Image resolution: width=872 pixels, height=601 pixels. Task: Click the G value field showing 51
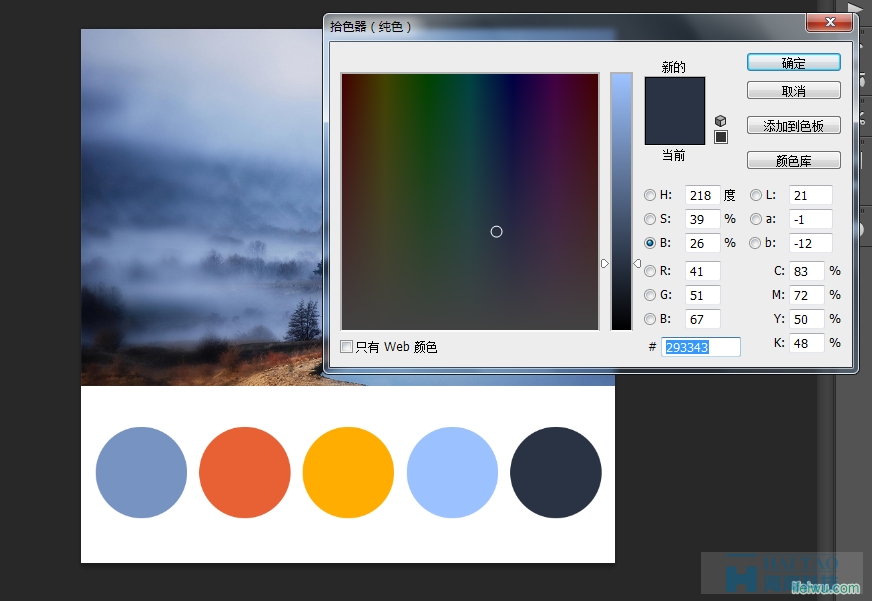[x=702, y=295]
